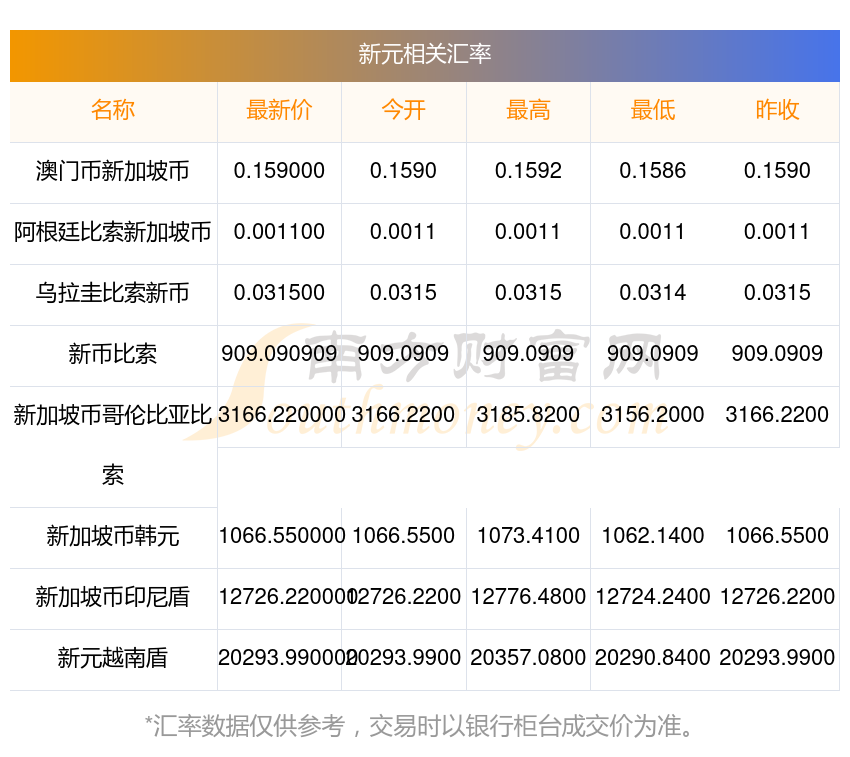The width and height of the screenshot is (850, 757).
Task: Click highest value 20357.0800
Action: pyautogui.click(x=528, y=658)
